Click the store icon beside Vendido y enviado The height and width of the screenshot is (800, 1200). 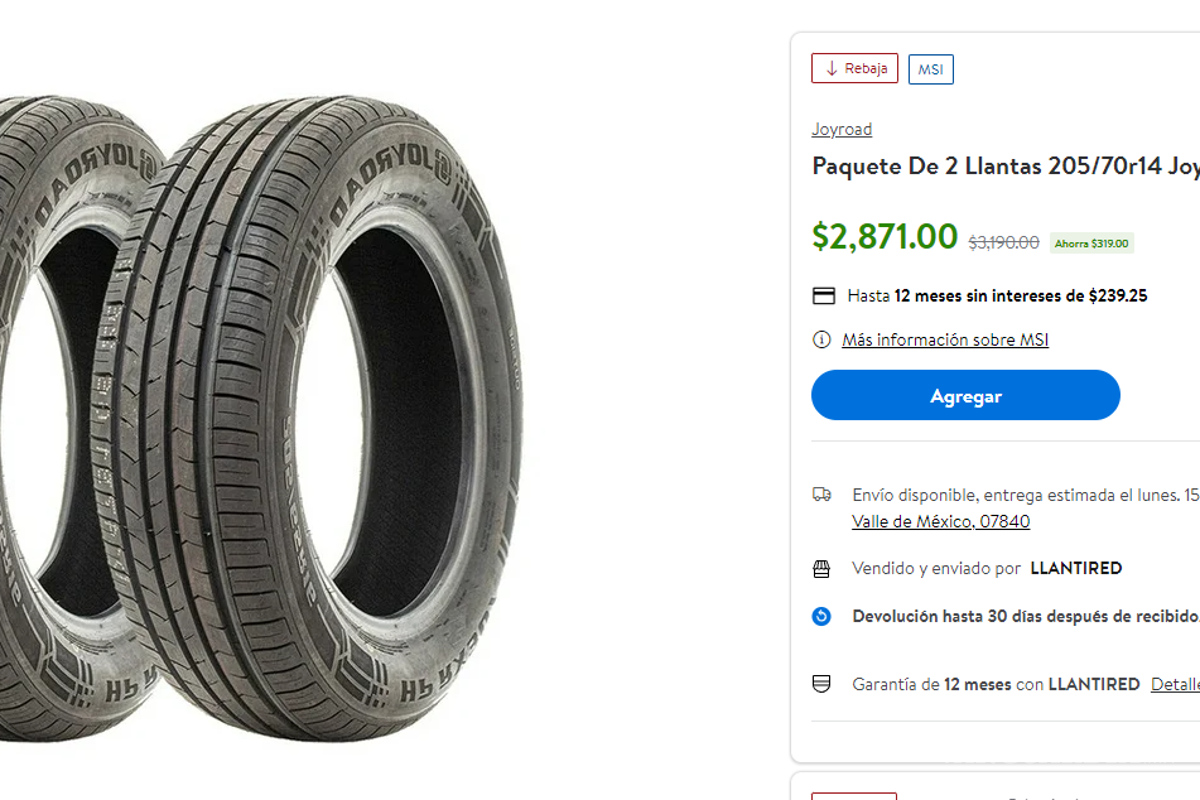(823, 567)
